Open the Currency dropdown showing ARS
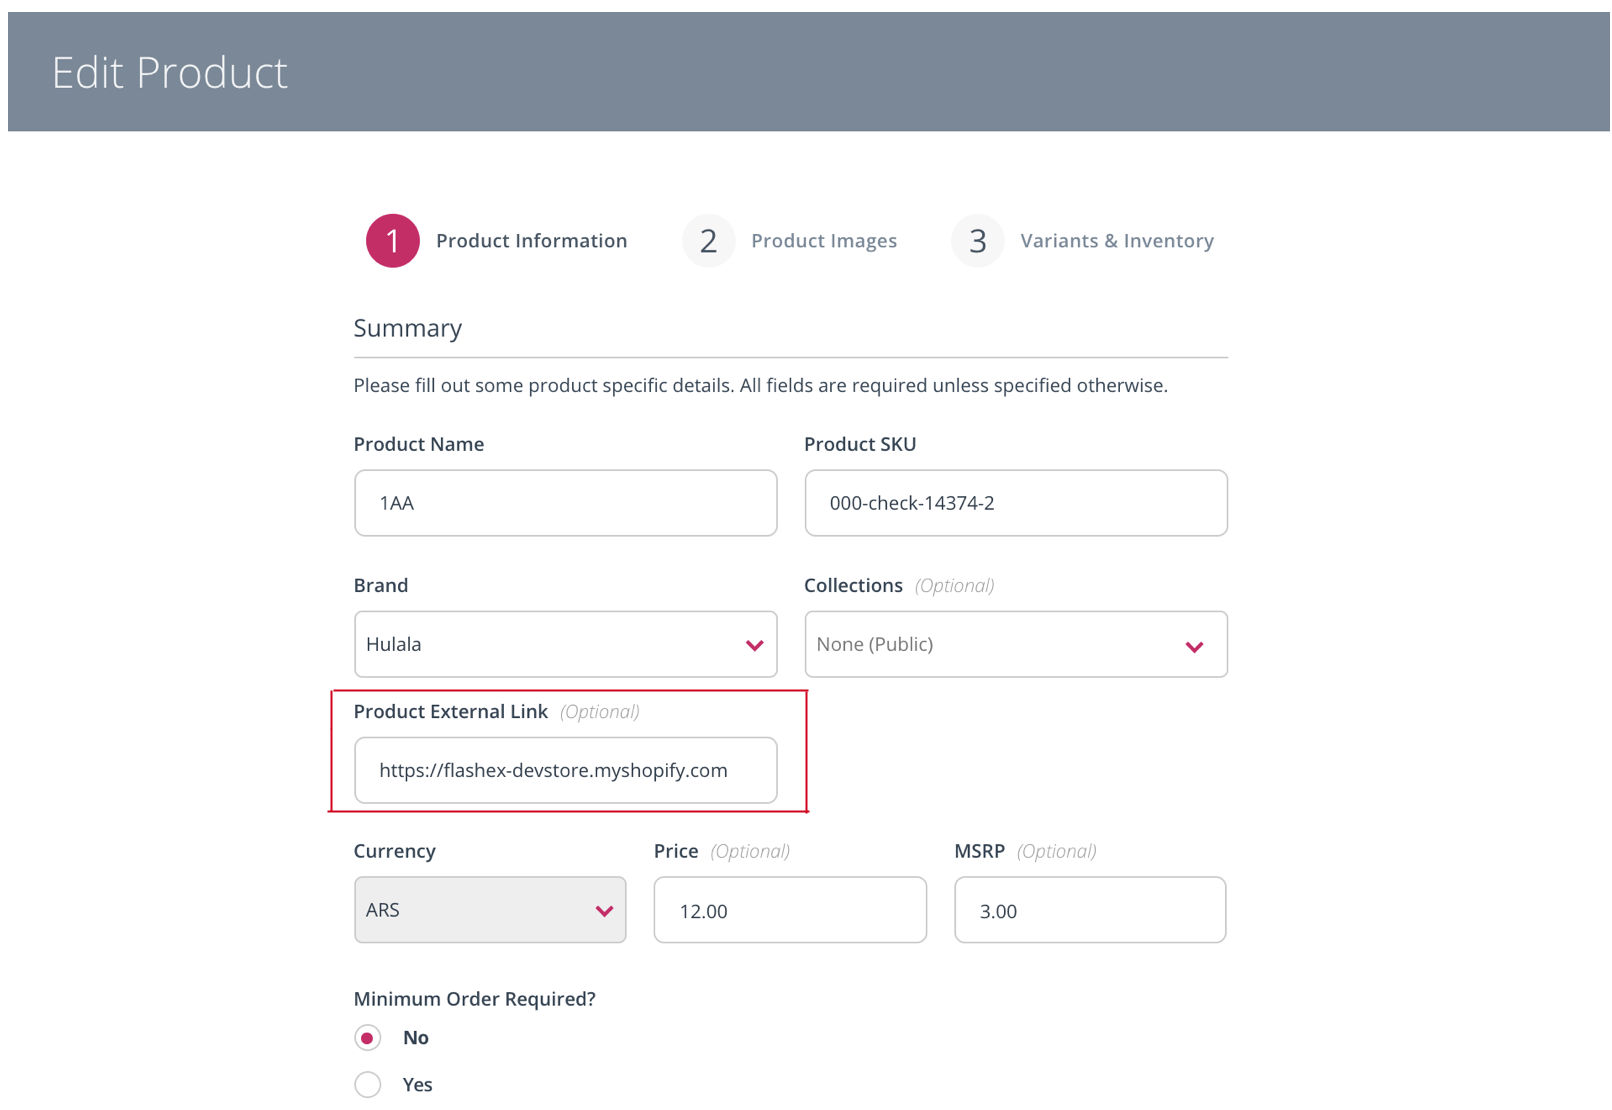Viewport: 1612px width, 1110px height. (490, 910)
